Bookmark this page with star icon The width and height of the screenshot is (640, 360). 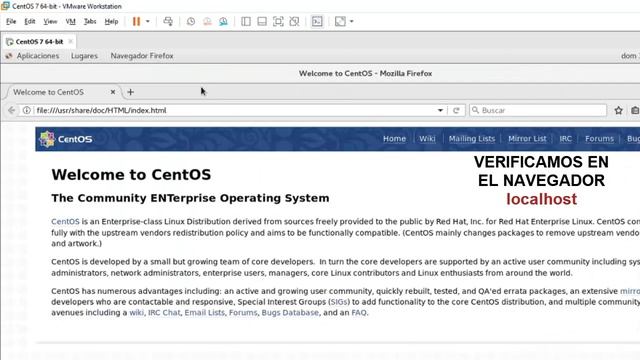[x=618, y=110]
